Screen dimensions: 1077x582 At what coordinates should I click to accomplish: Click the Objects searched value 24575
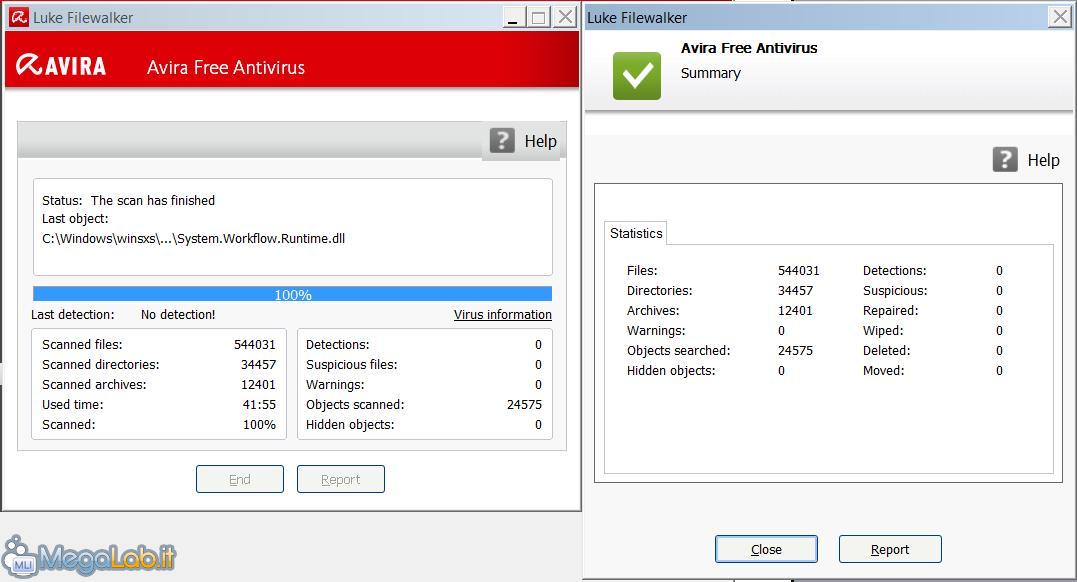(795, 350)
